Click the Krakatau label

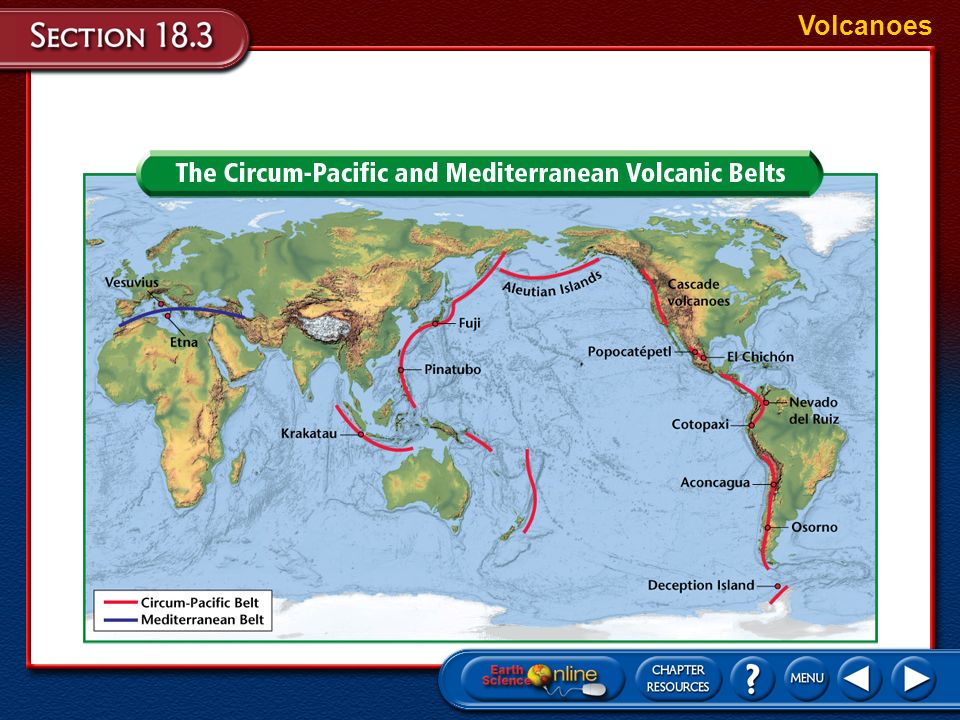coord(309,433)
